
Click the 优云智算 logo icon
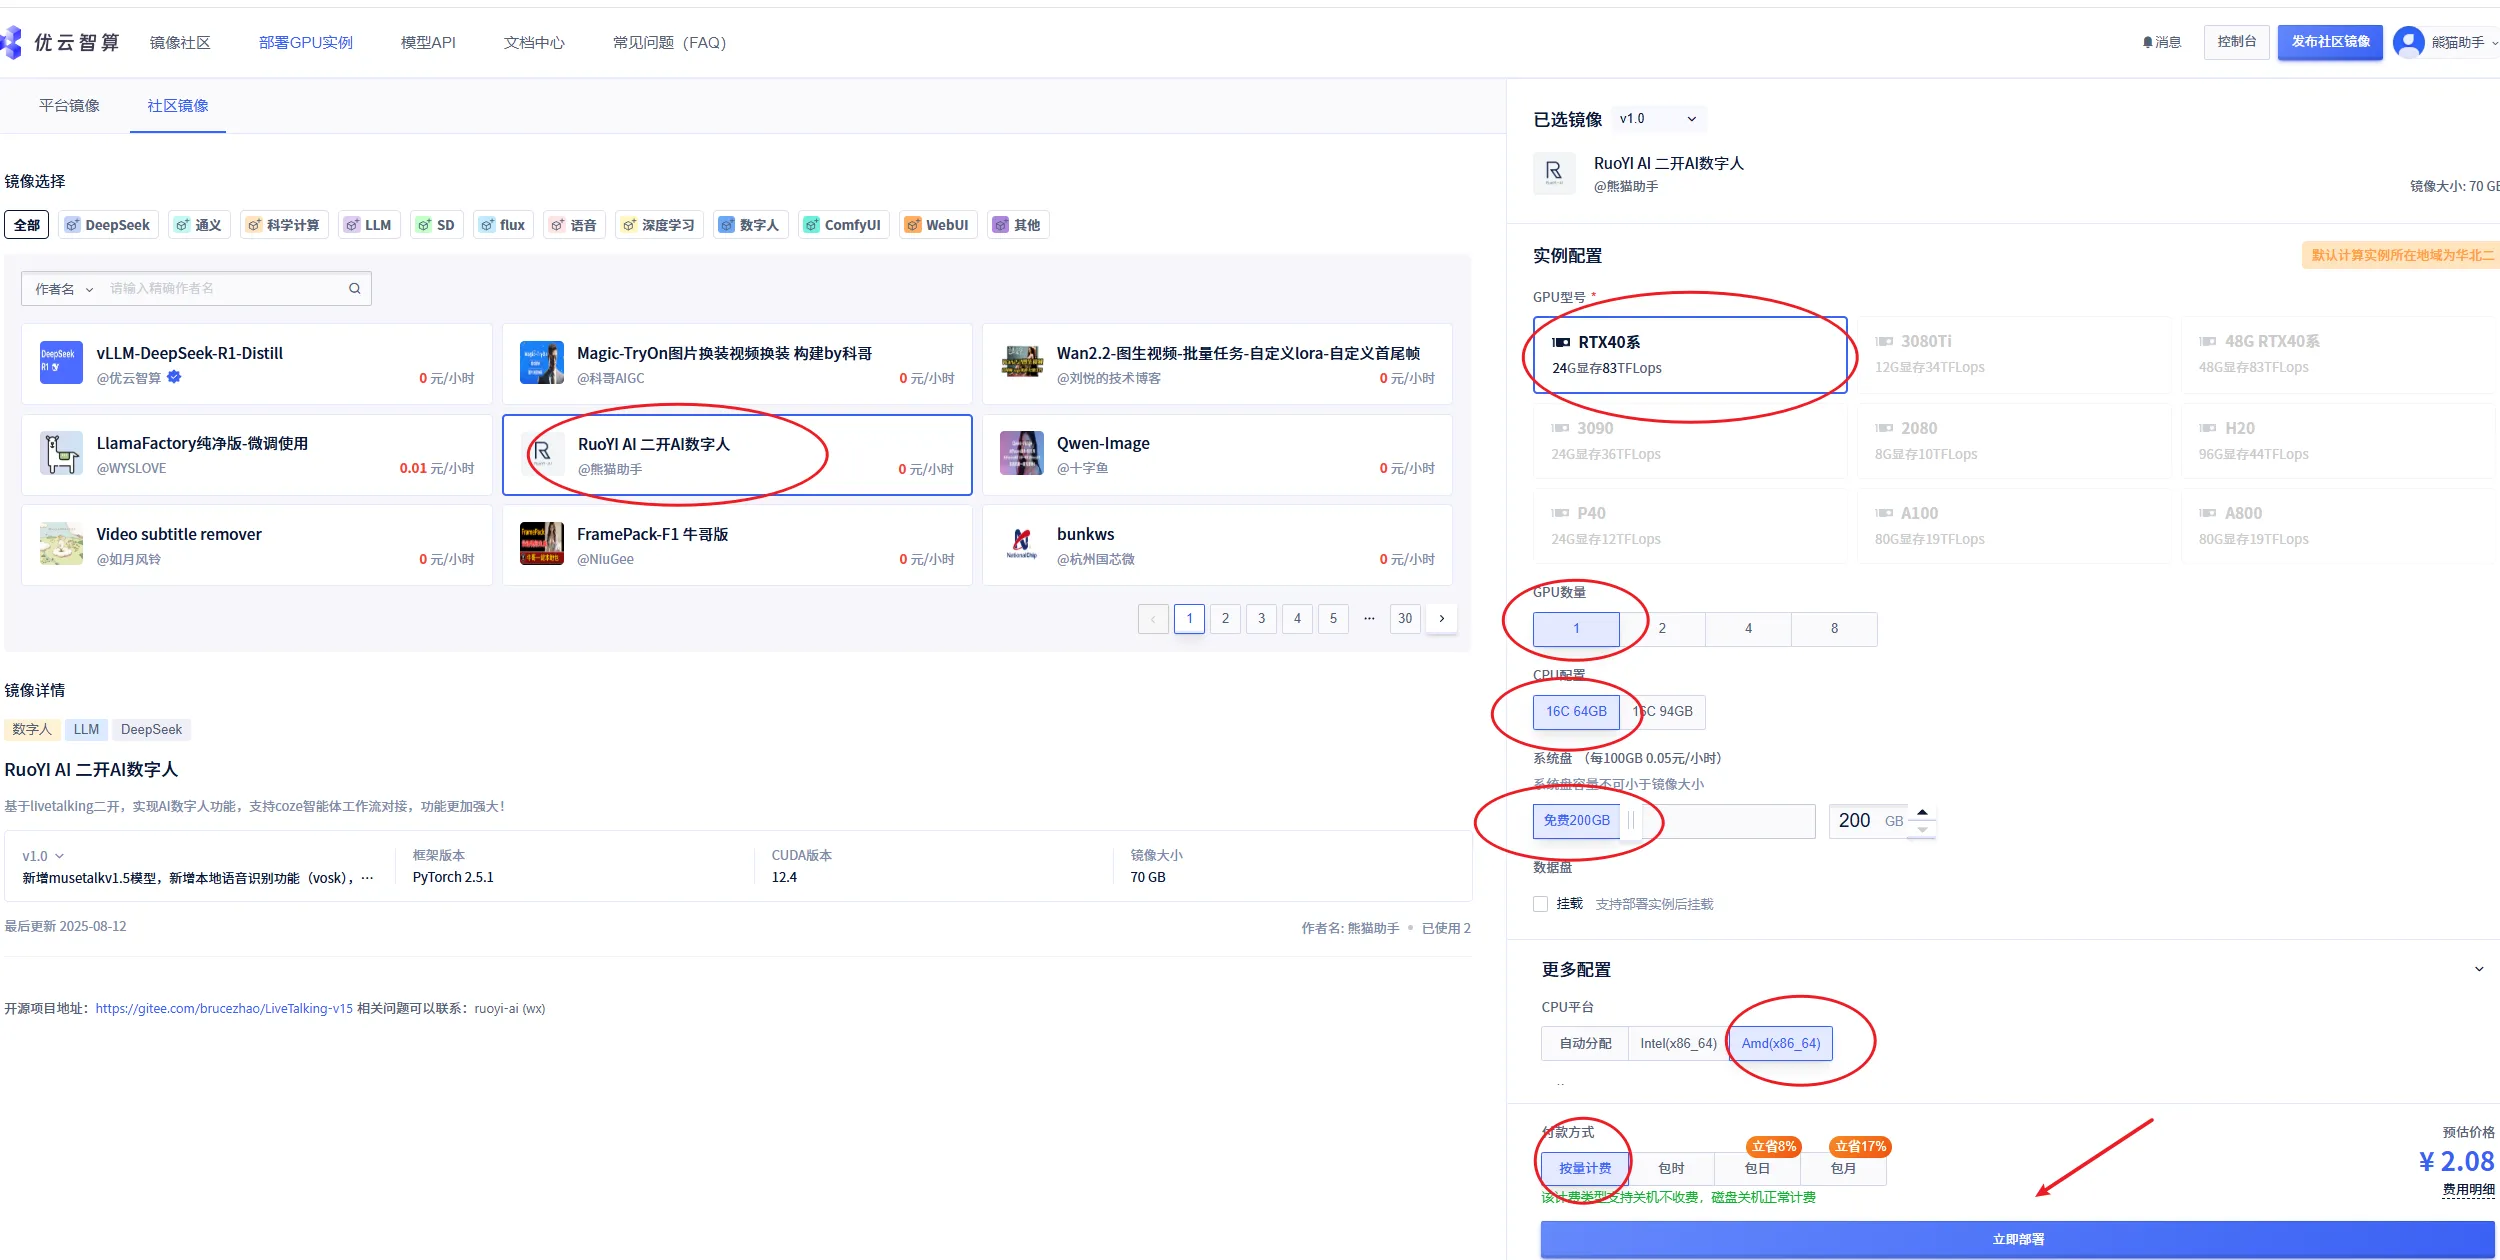coord(12,42)
